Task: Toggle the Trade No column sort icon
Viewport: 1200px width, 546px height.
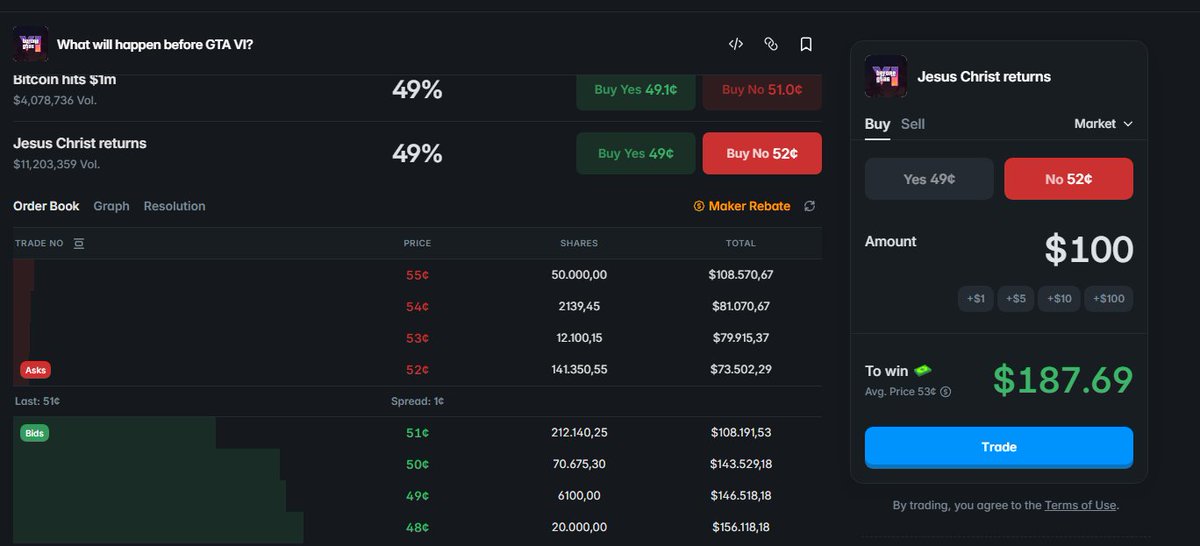Action: point(79,243)
